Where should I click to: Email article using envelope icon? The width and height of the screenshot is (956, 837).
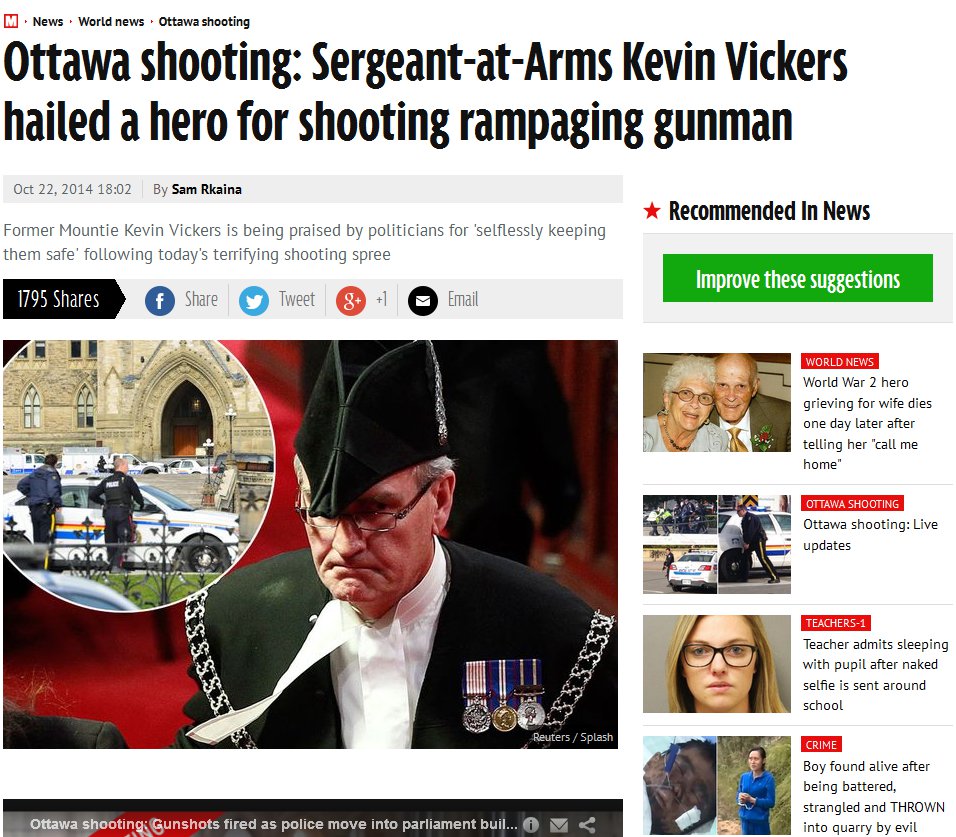click(423, 300)
